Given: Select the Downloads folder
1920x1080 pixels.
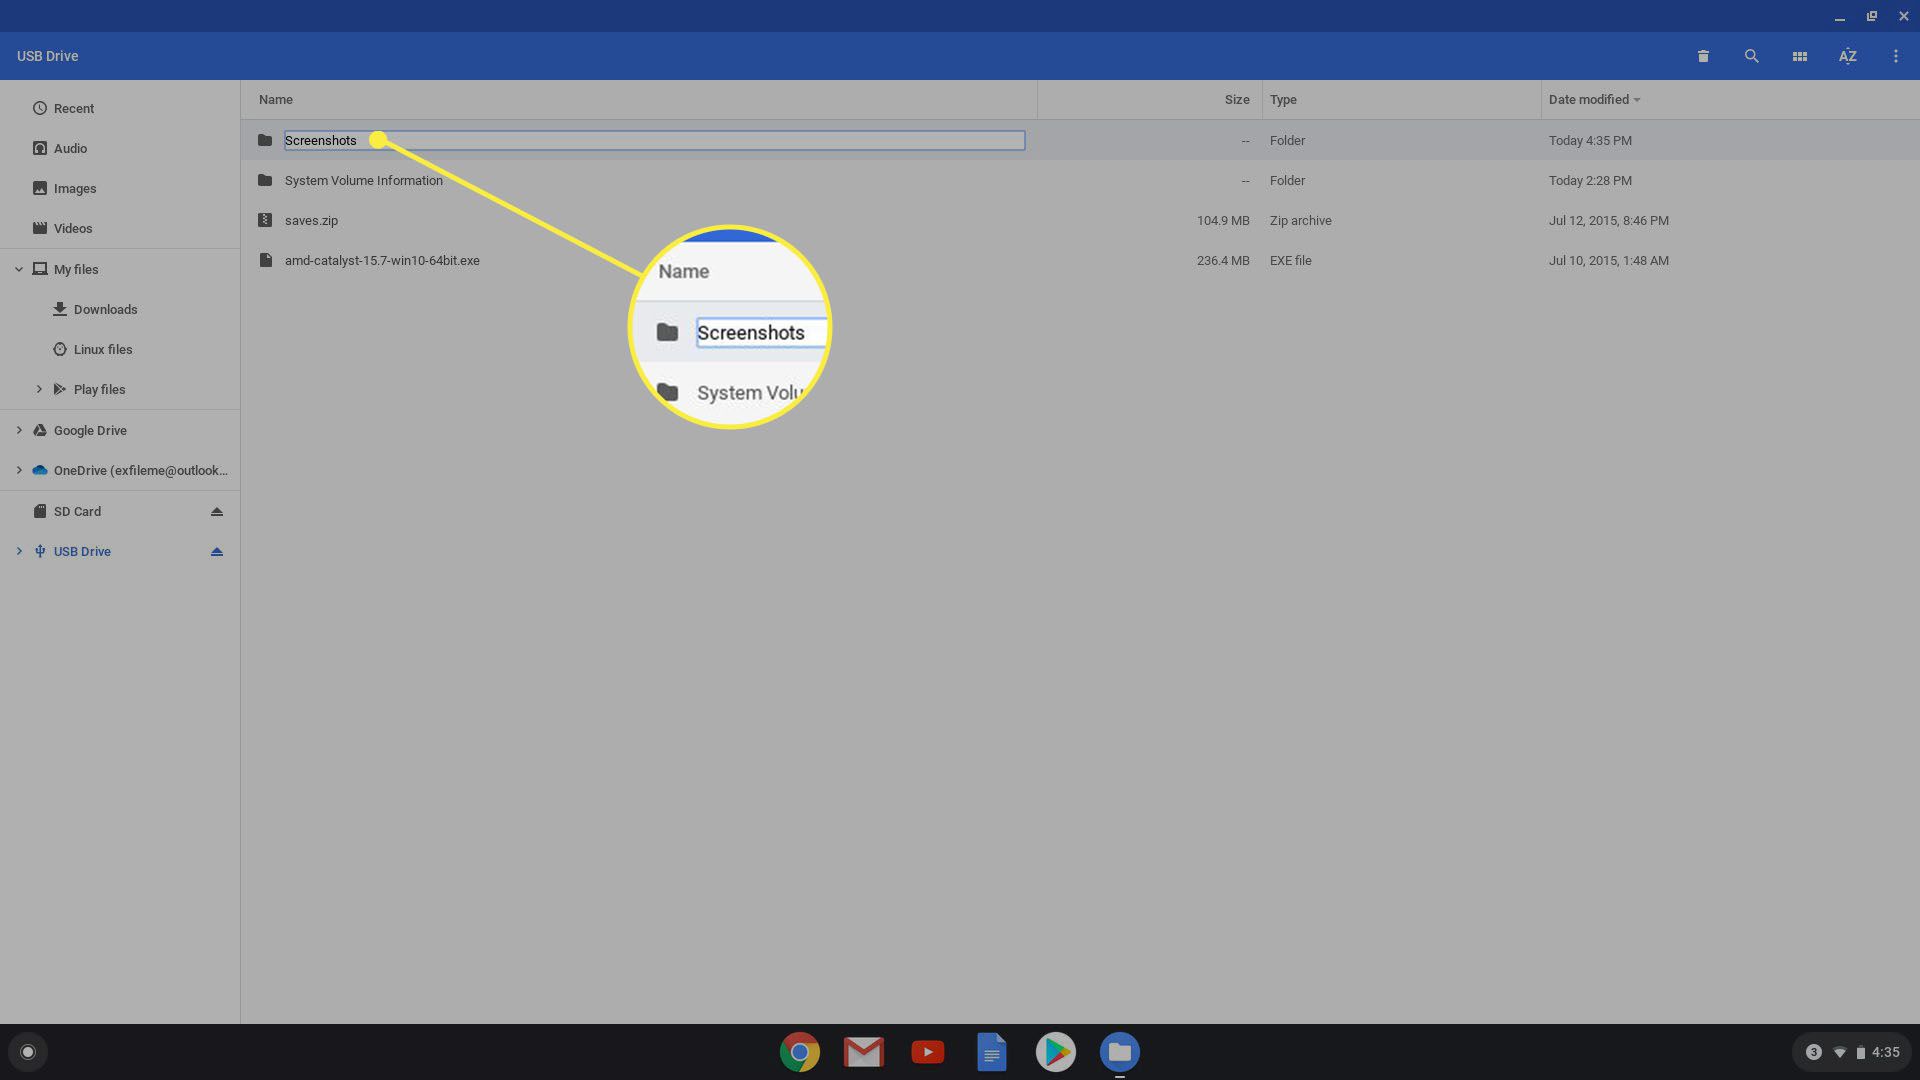Looking at the screenshot, I should (x=105, y=309).
